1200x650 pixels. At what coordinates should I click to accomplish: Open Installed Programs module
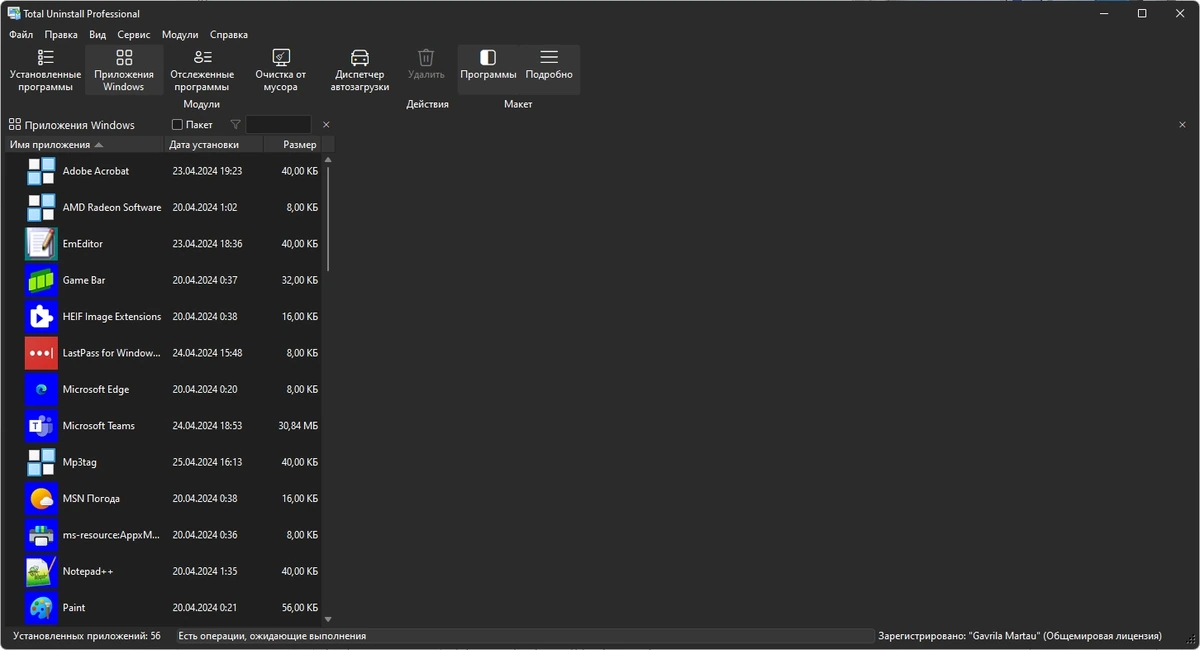(45, 70)
